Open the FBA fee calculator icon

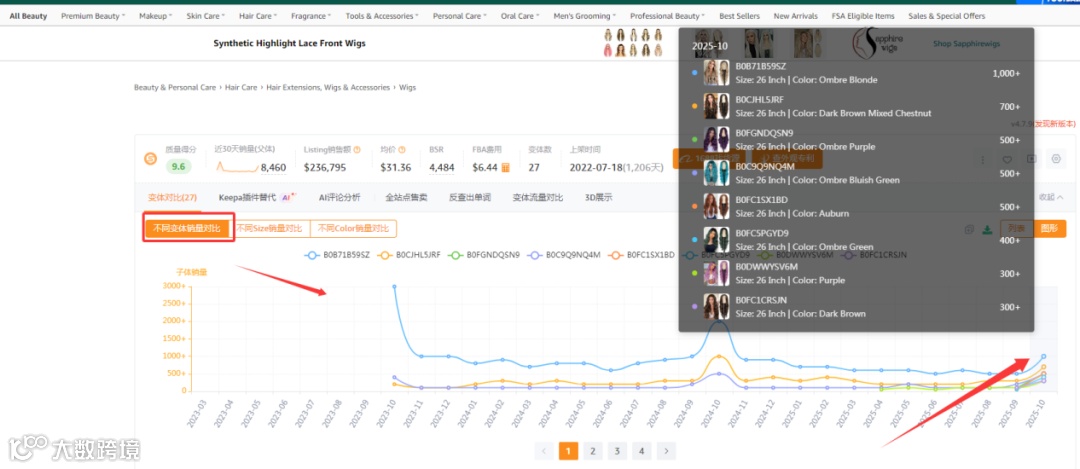pos(506,167)
